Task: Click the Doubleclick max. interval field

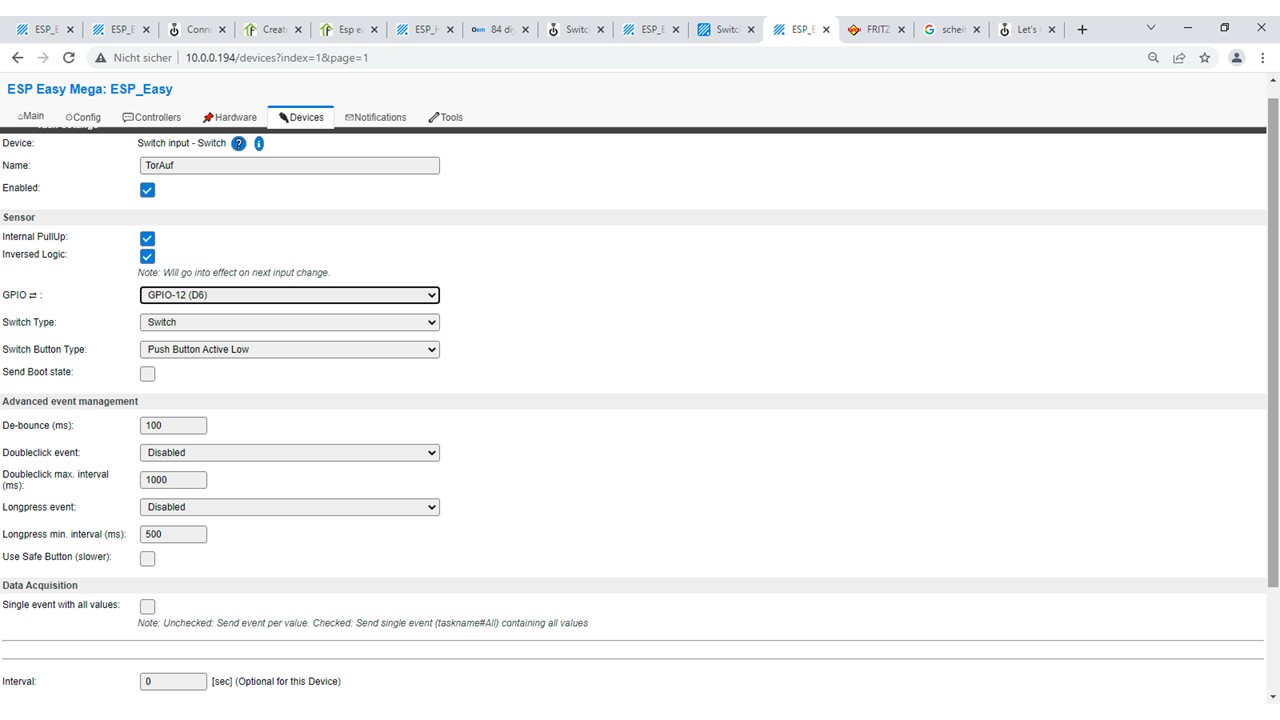Action: point(173,479)
